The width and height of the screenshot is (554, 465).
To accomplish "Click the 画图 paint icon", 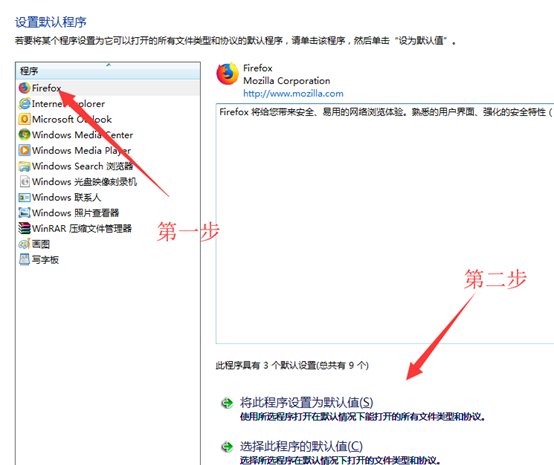I will tap(24, 244).
